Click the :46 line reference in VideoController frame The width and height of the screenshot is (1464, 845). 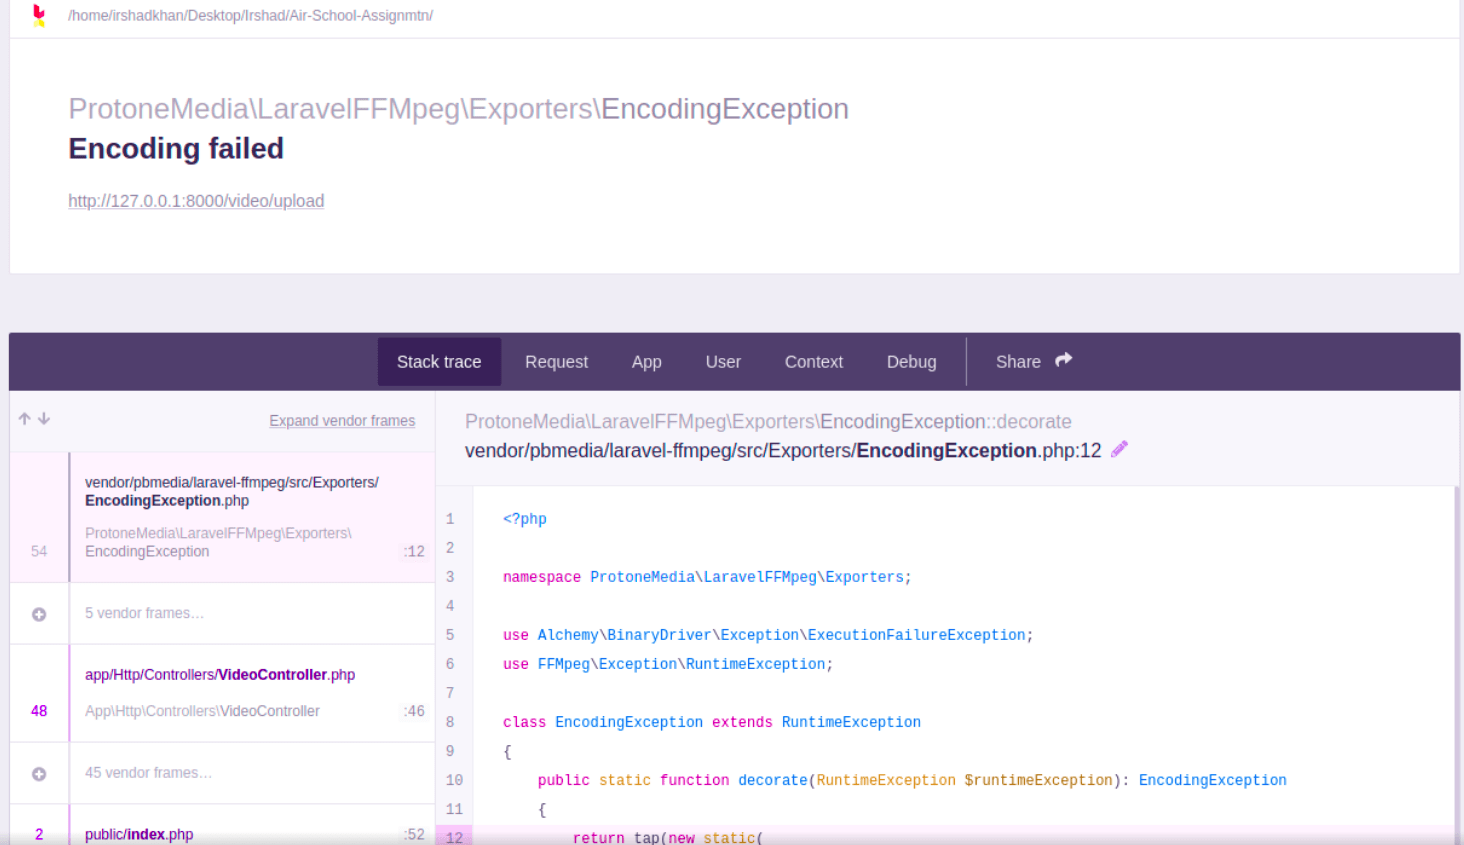(414, 711)
